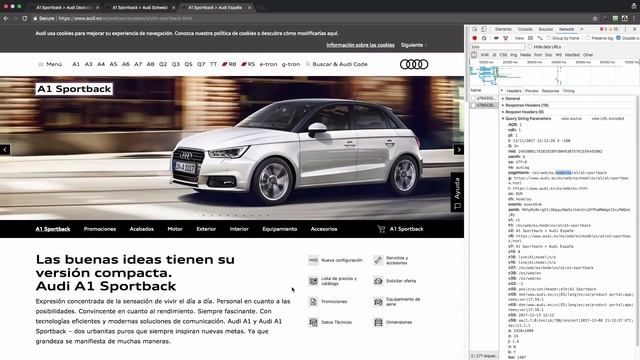The height and width of the screenshot is (360, 640).
Task: Close the DevTools panel
Action: (635, 29)
